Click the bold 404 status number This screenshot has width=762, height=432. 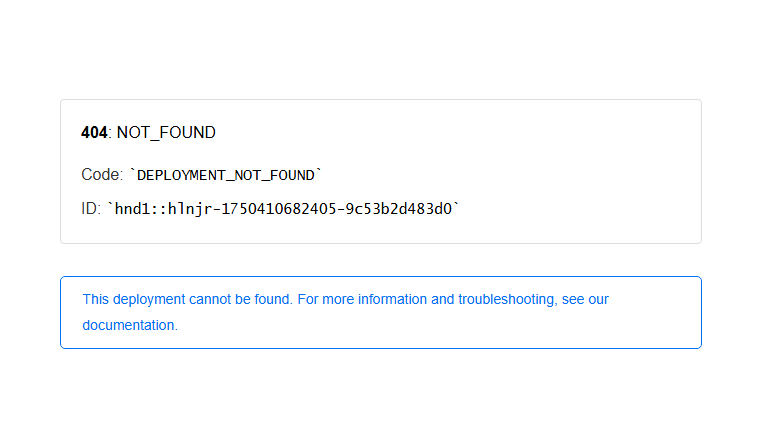[94, 132]
